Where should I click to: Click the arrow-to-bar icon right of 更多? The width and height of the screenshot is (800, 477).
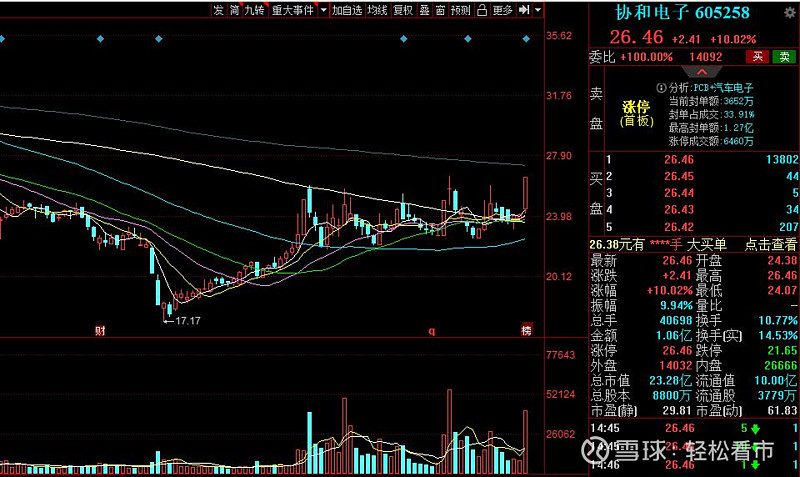point(523,10)
